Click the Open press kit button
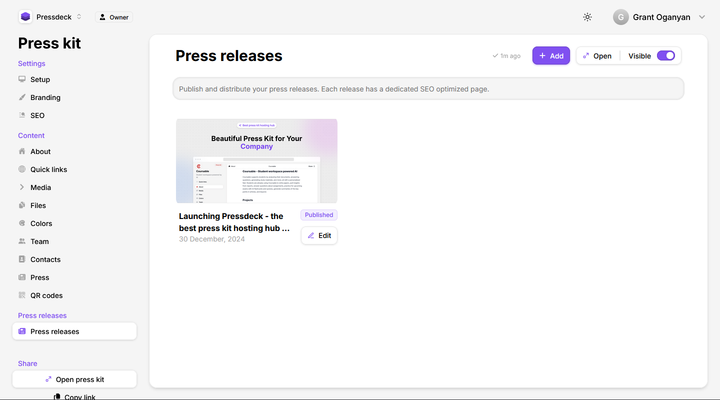 pyautogui.click(x=74, y=380)
